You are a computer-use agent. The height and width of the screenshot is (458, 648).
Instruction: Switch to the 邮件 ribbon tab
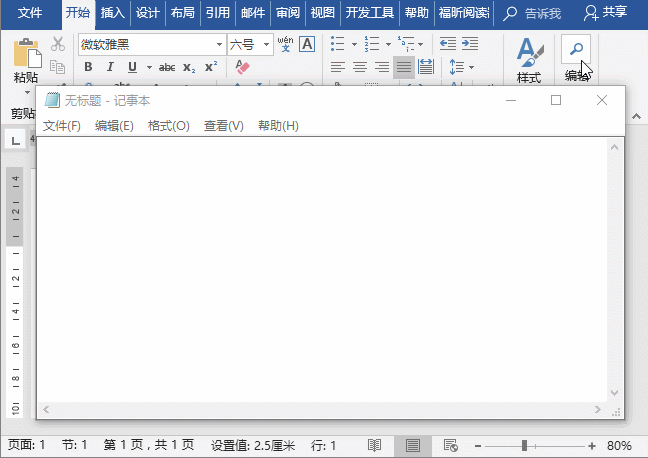point(253,13)
